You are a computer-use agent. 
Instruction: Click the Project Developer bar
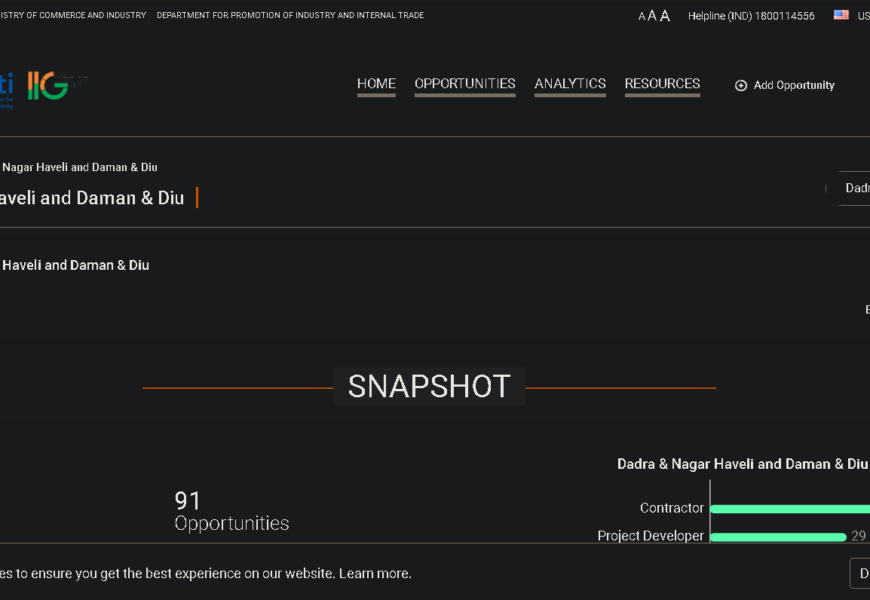778,537
